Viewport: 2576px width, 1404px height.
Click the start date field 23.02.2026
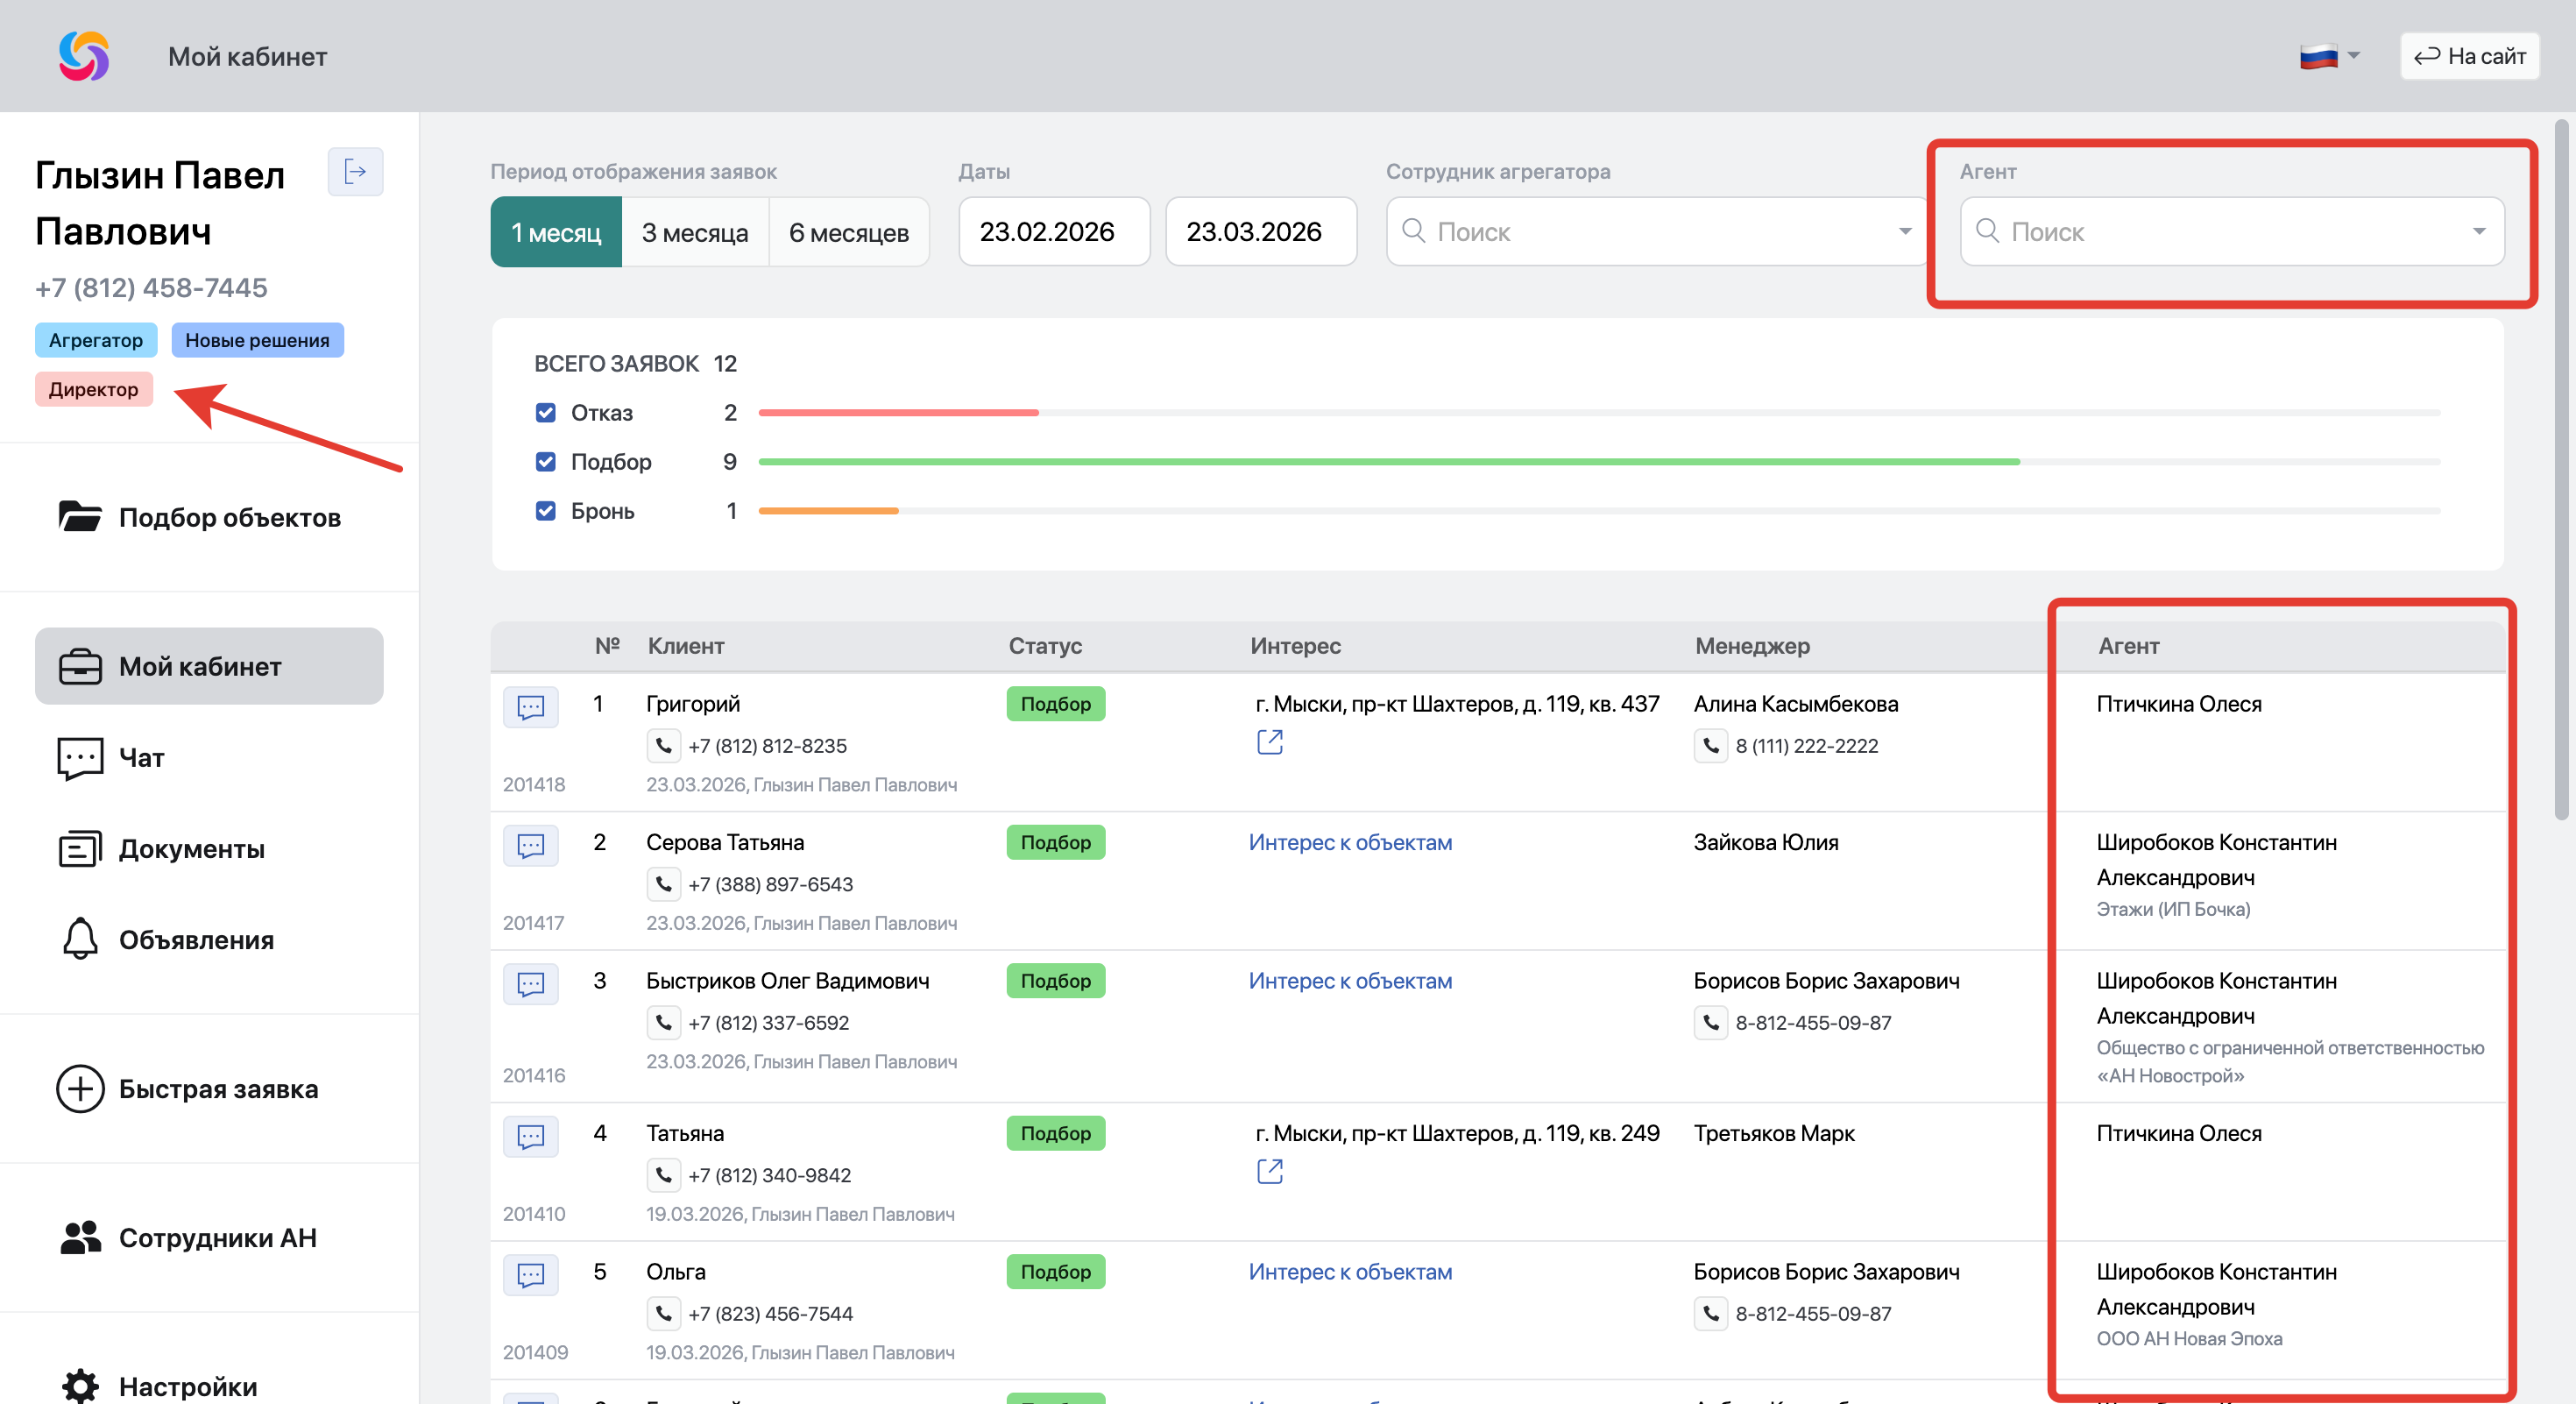(1054, 231)
